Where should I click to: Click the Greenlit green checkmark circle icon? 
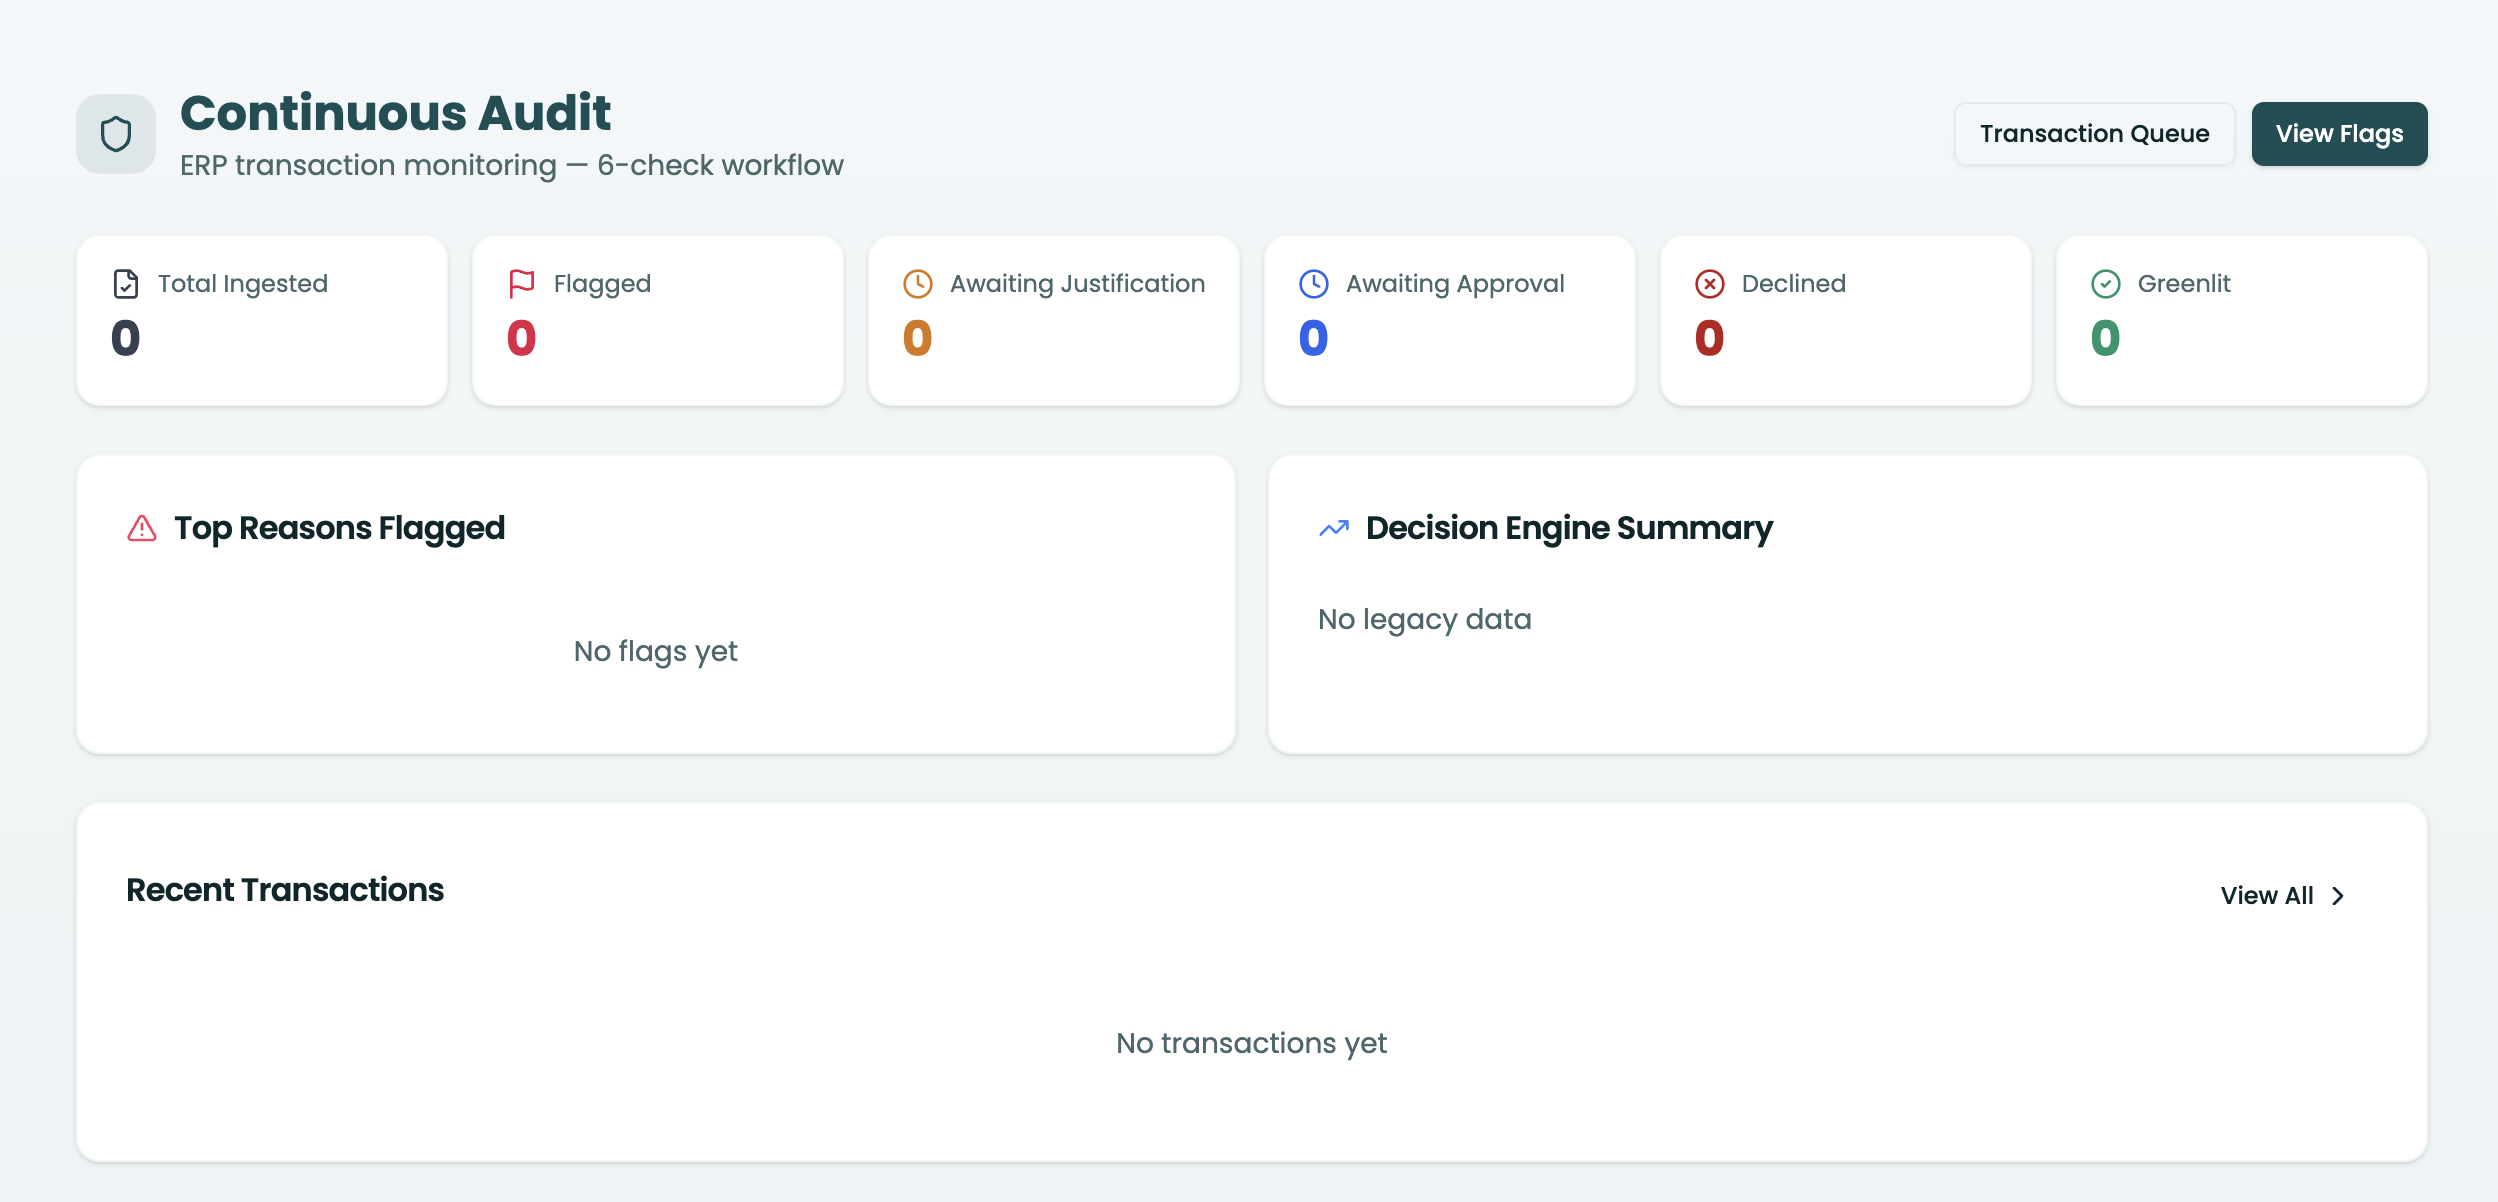point(2106,284)
